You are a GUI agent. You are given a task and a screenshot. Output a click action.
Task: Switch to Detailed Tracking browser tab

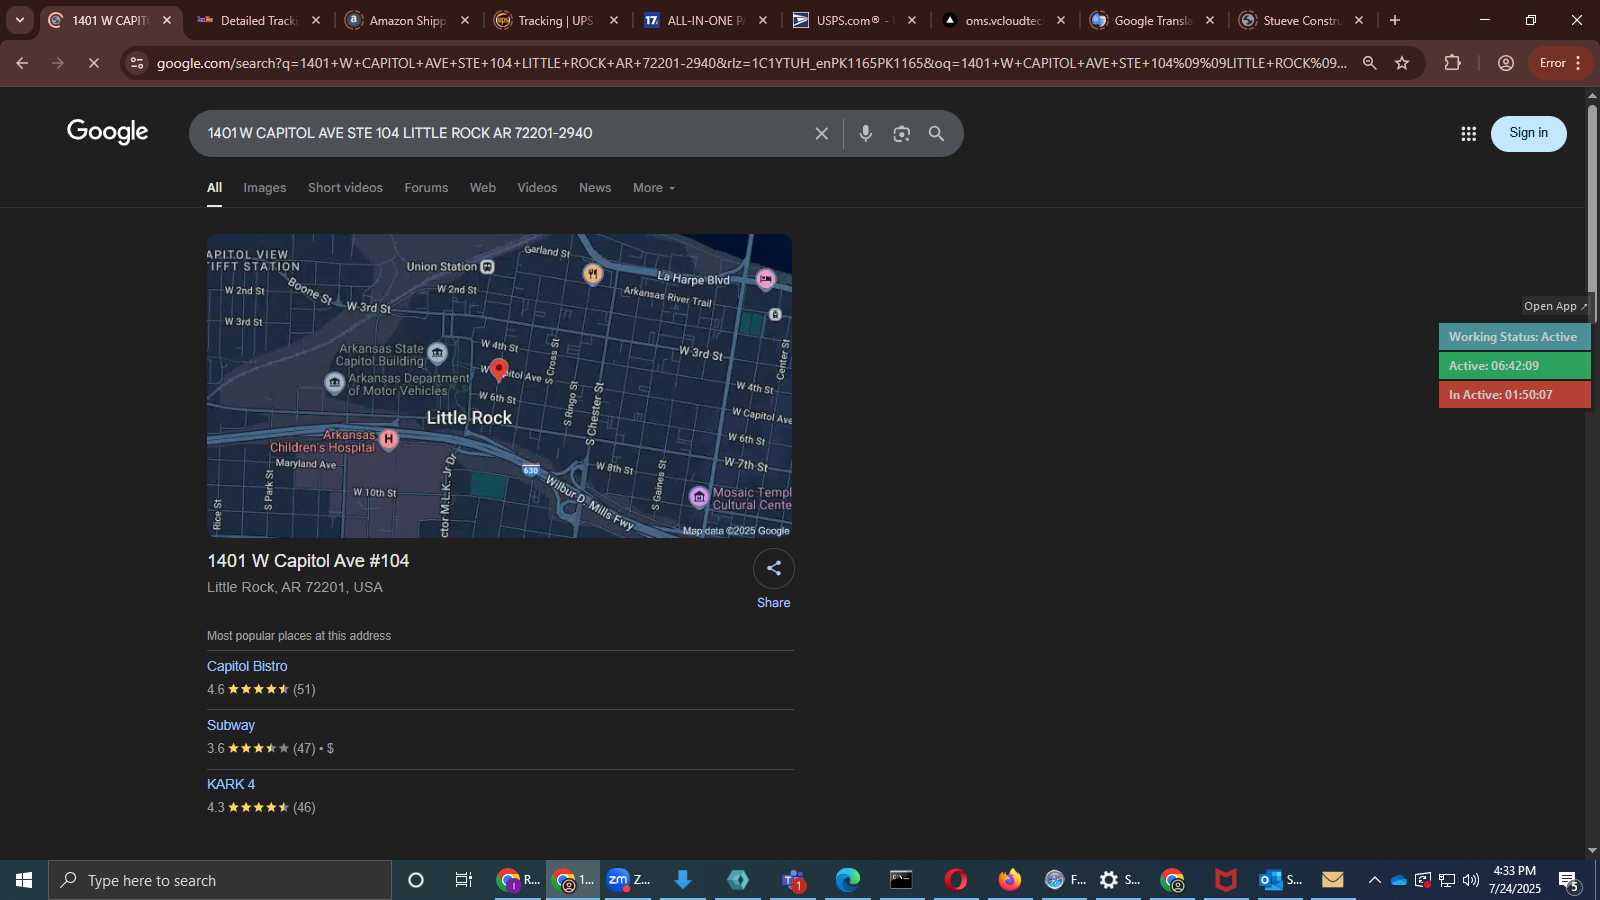tap(259, 20)
